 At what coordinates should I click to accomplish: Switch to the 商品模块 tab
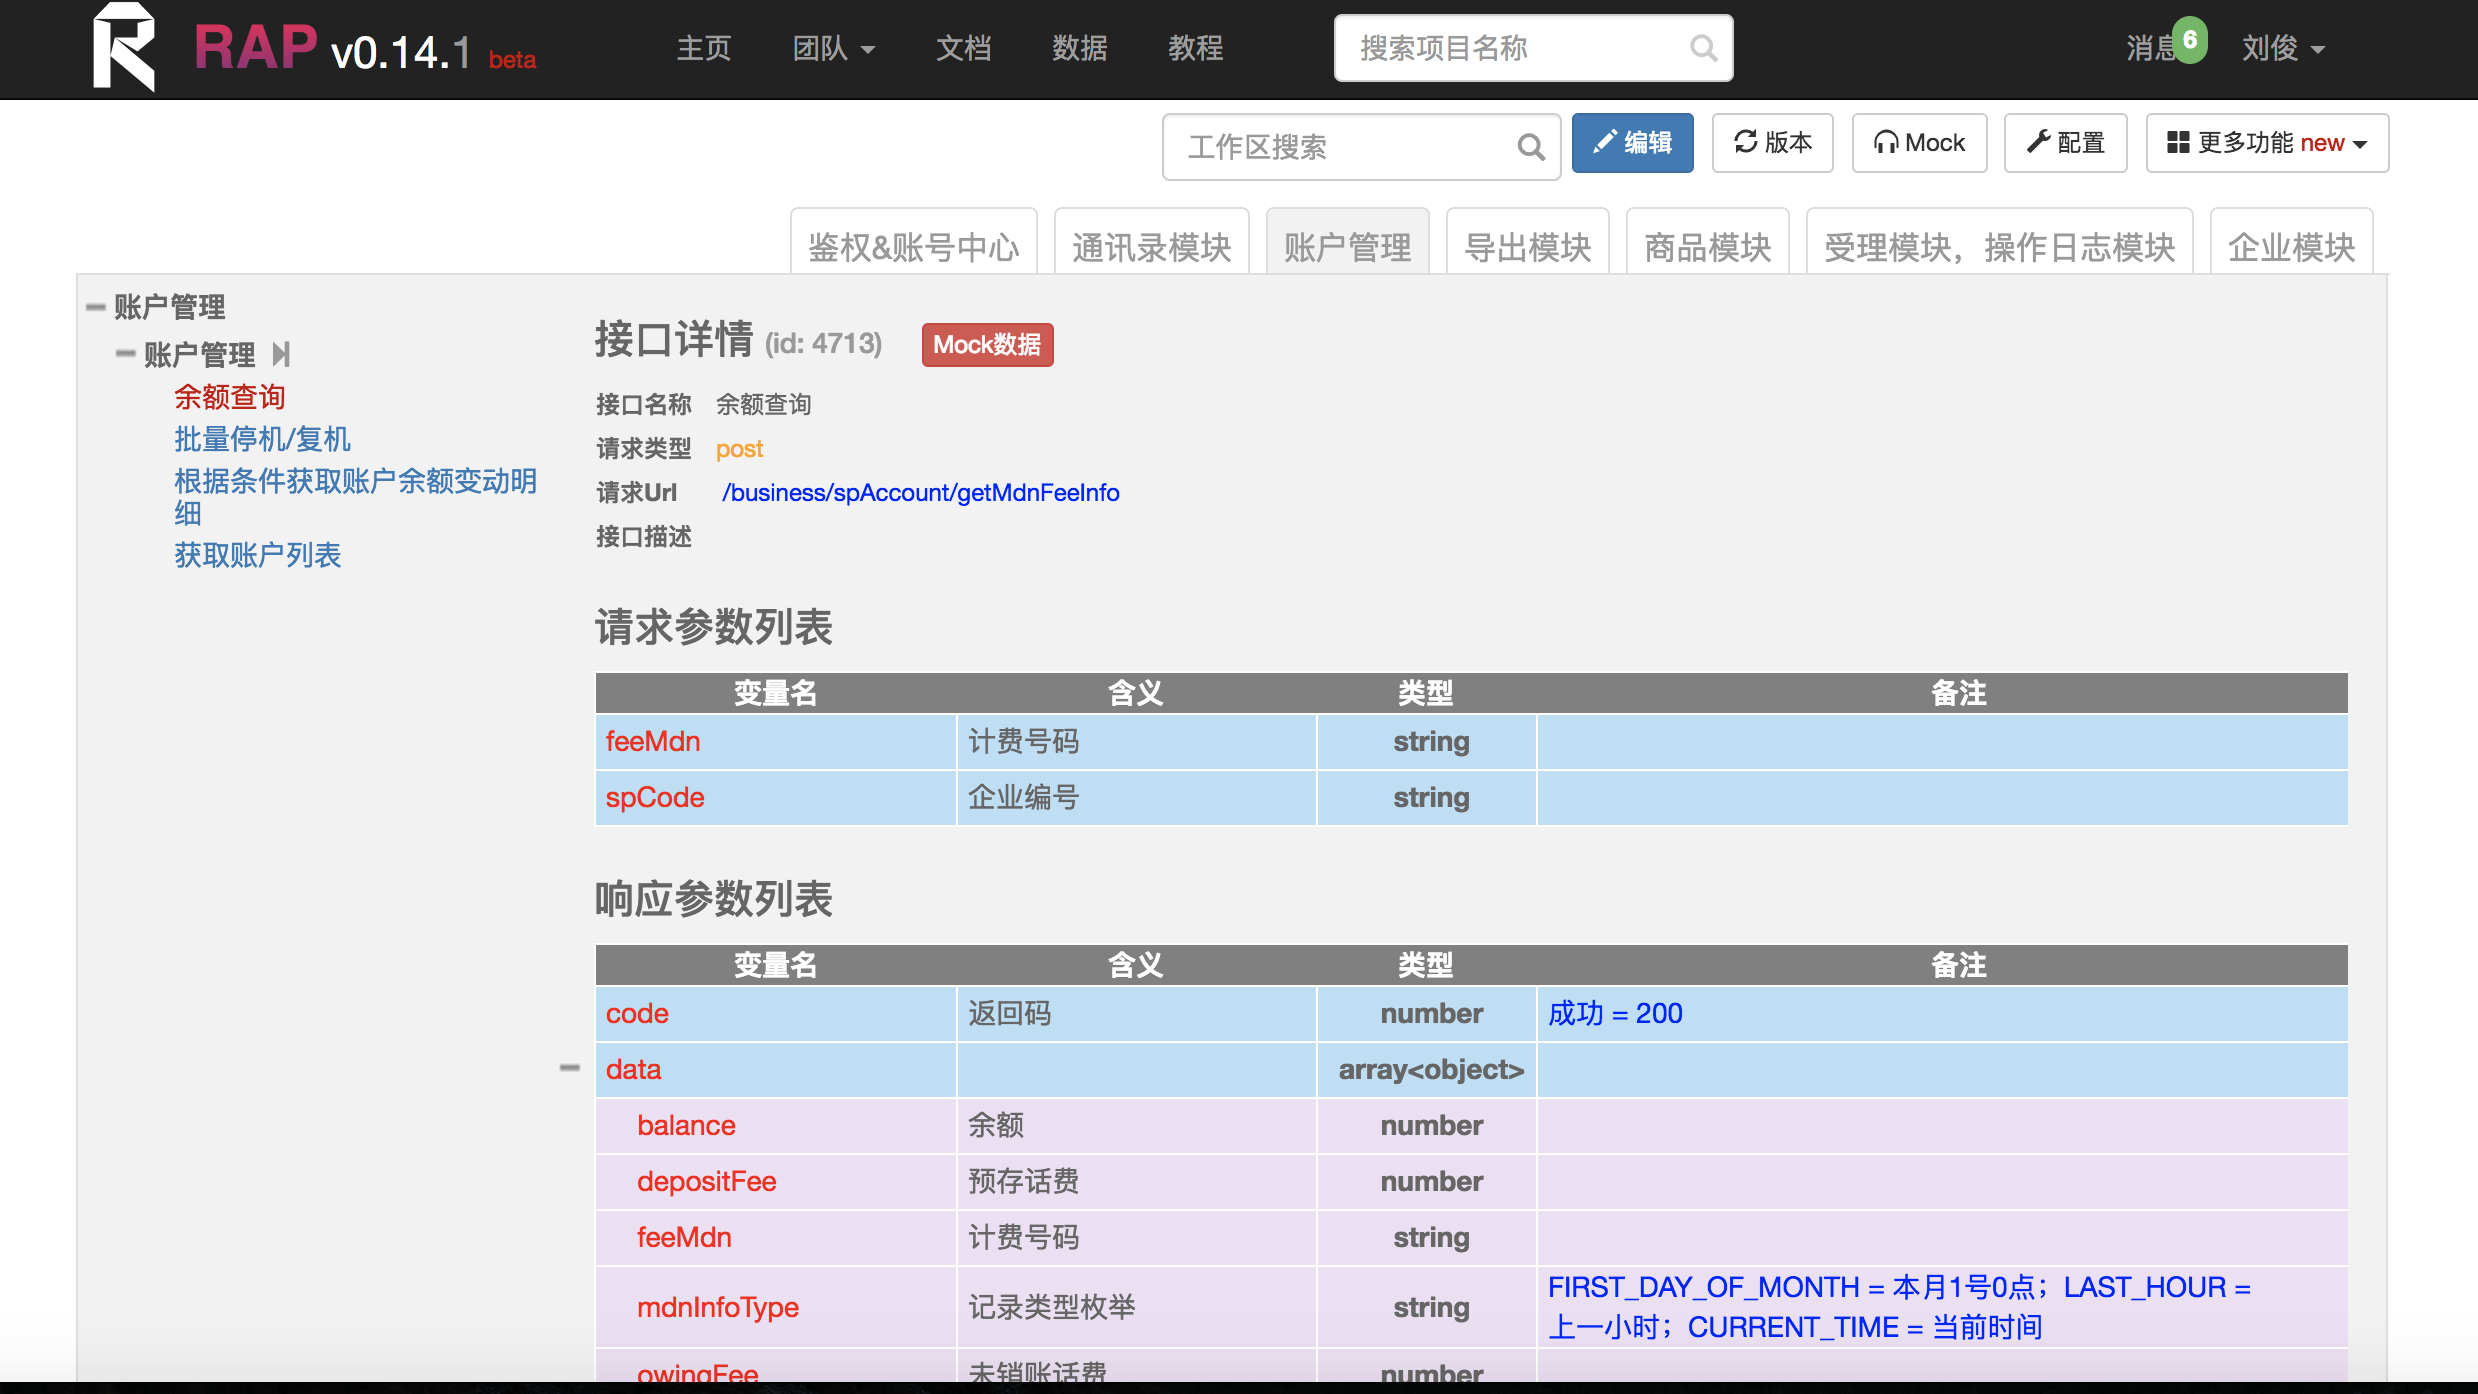[x=1708, y=241]
